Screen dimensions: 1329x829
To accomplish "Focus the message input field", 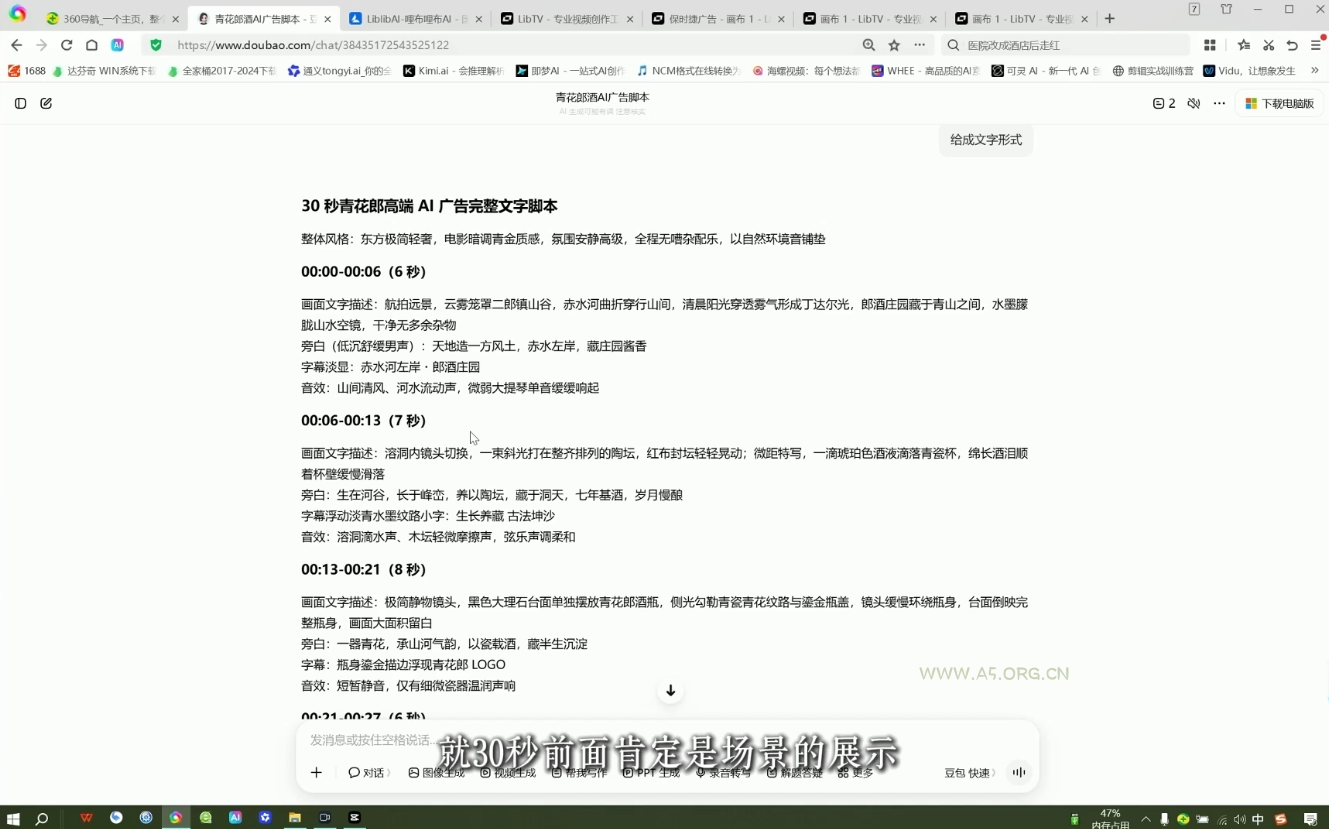I will click(x=667, y=740).
